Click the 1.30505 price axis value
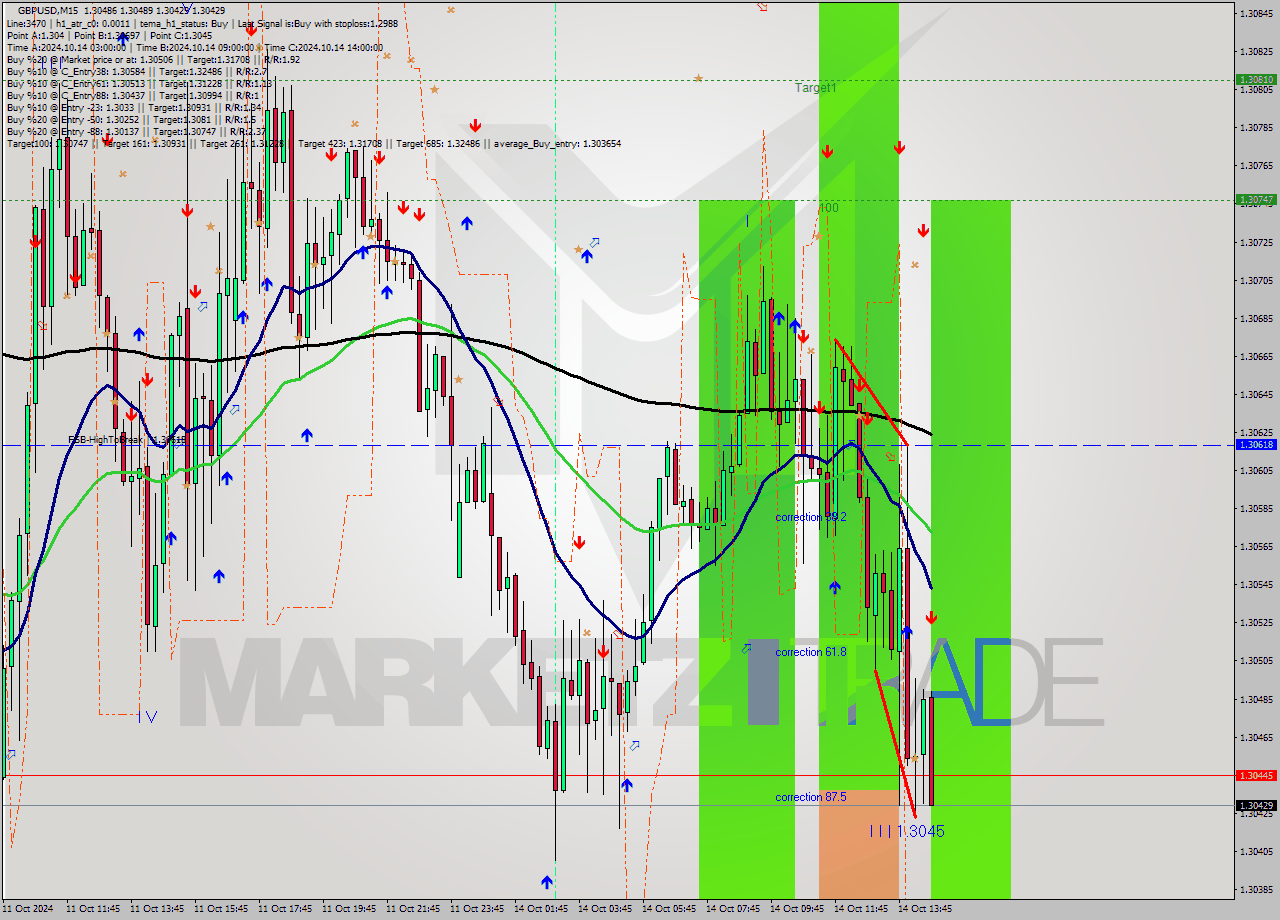 1256,660
